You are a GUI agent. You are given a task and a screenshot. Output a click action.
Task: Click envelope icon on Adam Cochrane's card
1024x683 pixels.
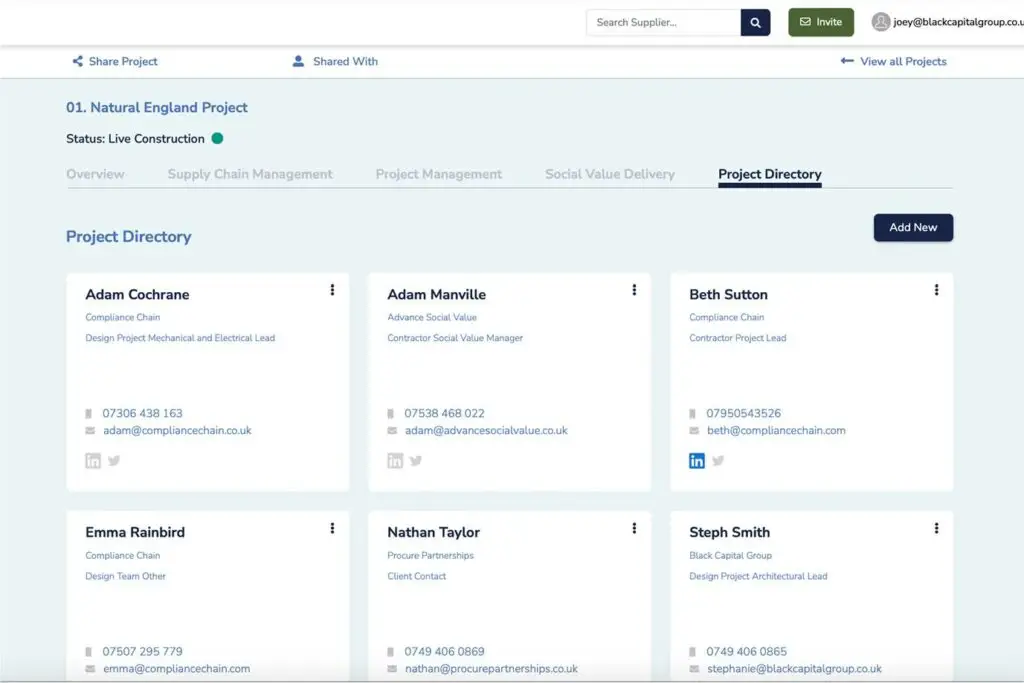(x=90, y=430)
